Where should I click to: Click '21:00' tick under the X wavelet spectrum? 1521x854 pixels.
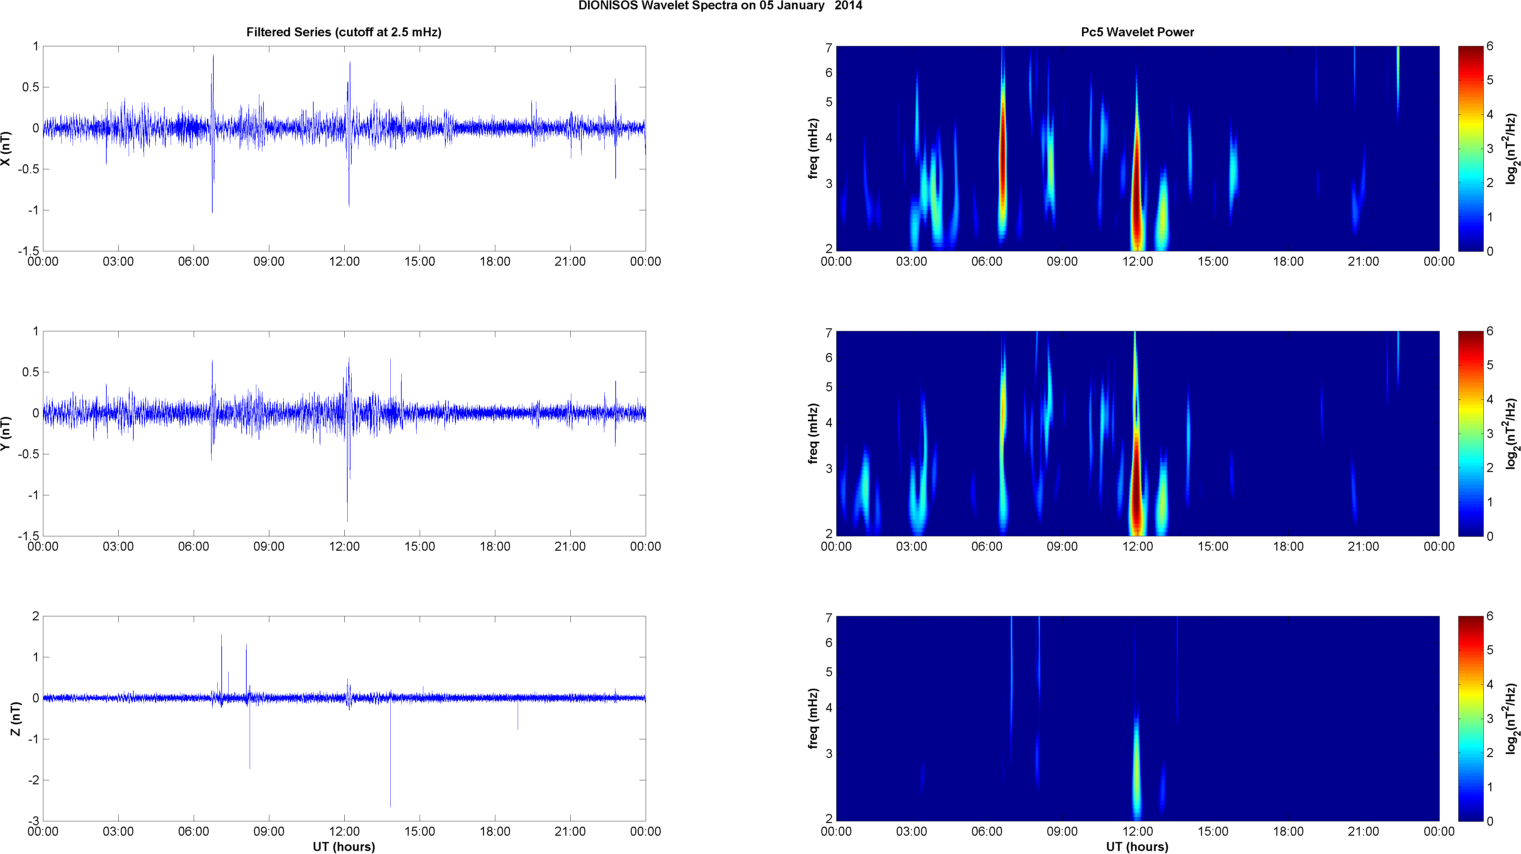point(1363,262)
